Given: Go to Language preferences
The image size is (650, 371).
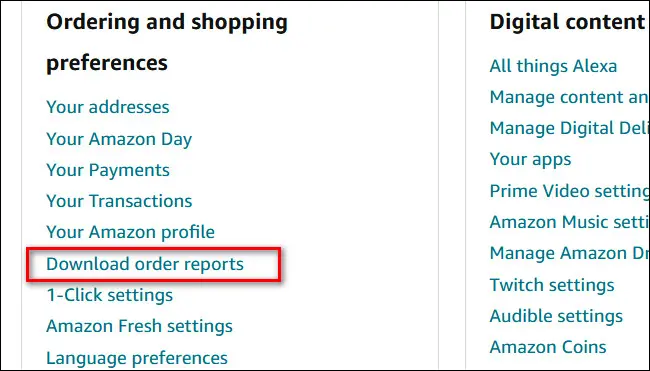Looking at the screenshot, I should pyautogui.click(x=137, y=358).
